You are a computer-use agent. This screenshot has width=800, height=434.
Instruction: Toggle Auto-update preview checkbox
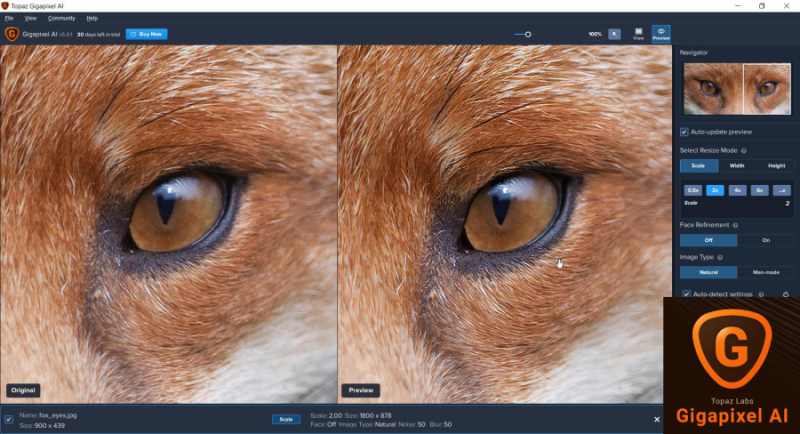tap(684, 132)
